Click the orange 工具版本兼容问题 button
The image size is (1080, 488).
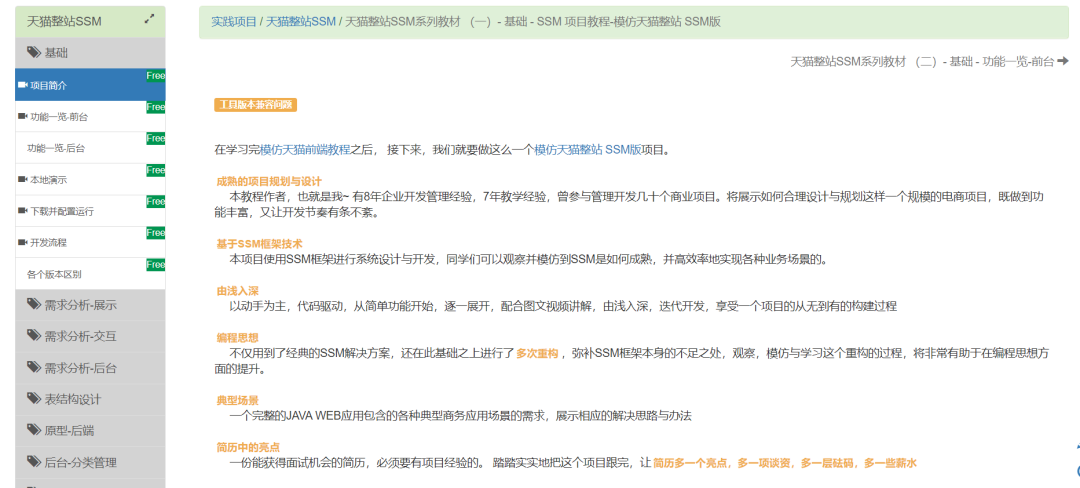[x=255, y=105]
